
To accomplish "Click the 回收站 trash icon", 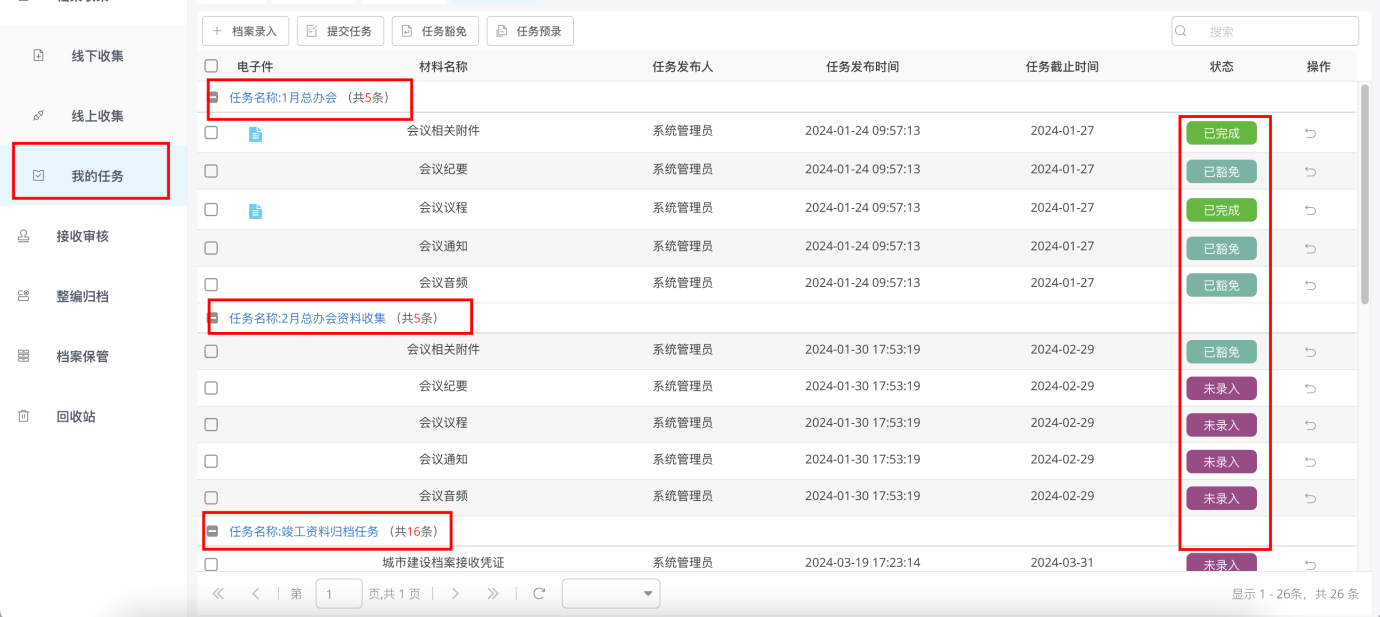I will click(24, 416).
